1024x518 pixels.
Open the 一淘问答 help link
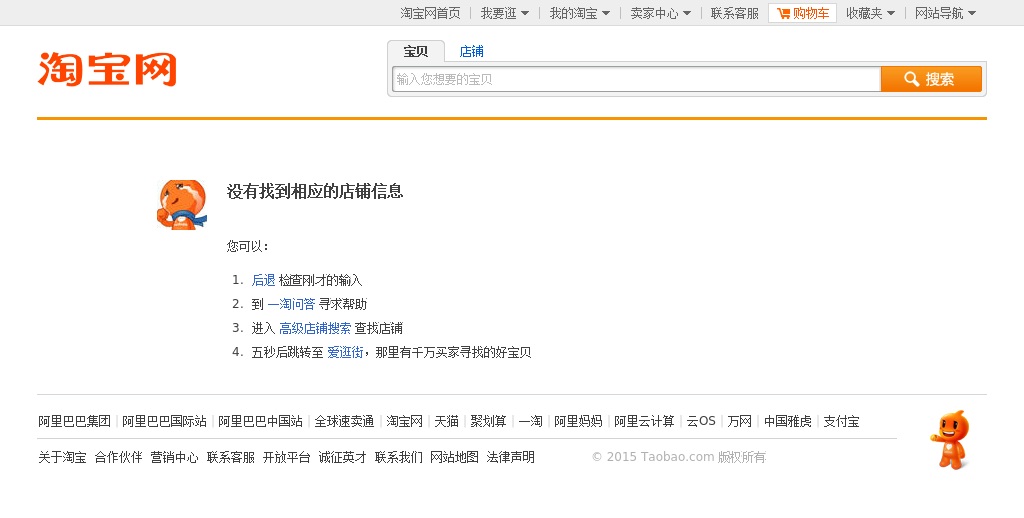pos(291,304)
